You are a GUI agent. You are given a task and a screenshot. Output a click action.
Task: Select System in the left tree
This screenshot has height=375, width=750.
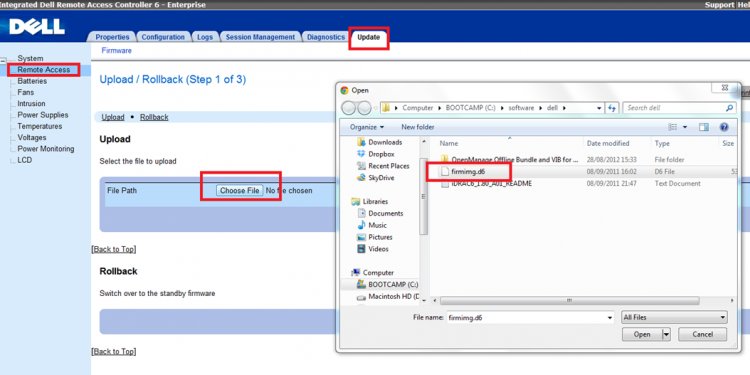(x=30, y=58)
